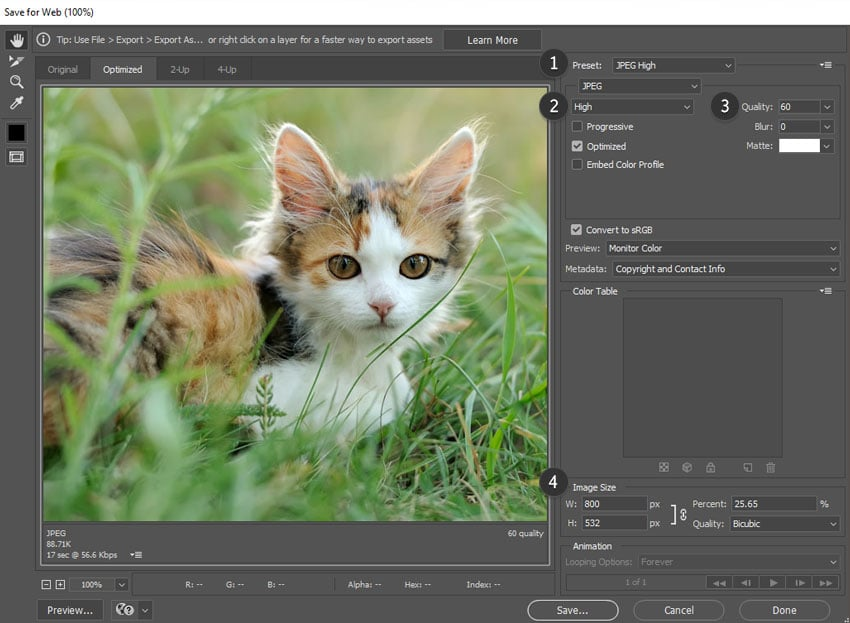Select the Hand tool
The height and width of the screenshot is (623, 850).
(x=16, y=40)
